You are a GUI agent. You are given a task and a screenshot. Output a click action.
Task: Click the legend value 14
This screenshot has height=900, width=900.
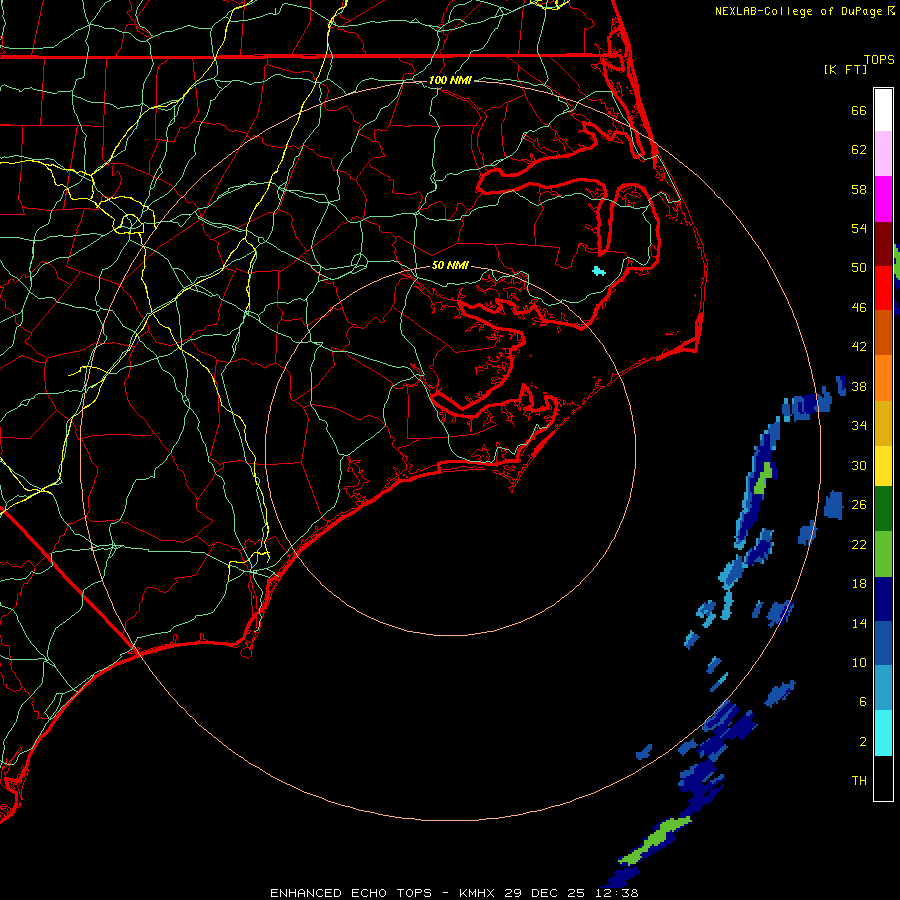tap(859, 623)
